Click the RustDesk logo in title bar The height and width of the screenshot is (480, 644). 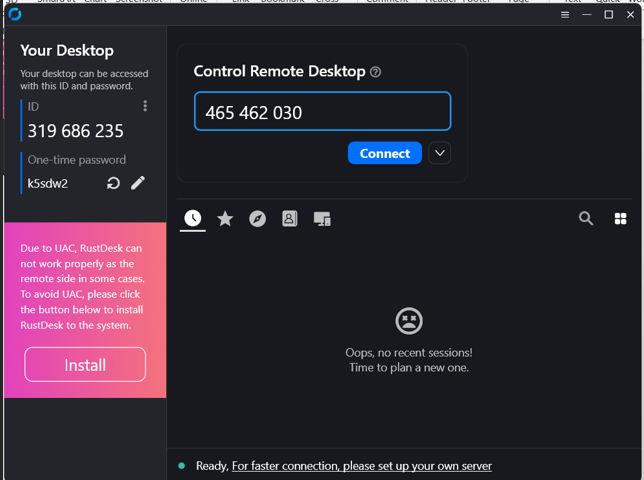pyautogui.click(x=15, y=14)
